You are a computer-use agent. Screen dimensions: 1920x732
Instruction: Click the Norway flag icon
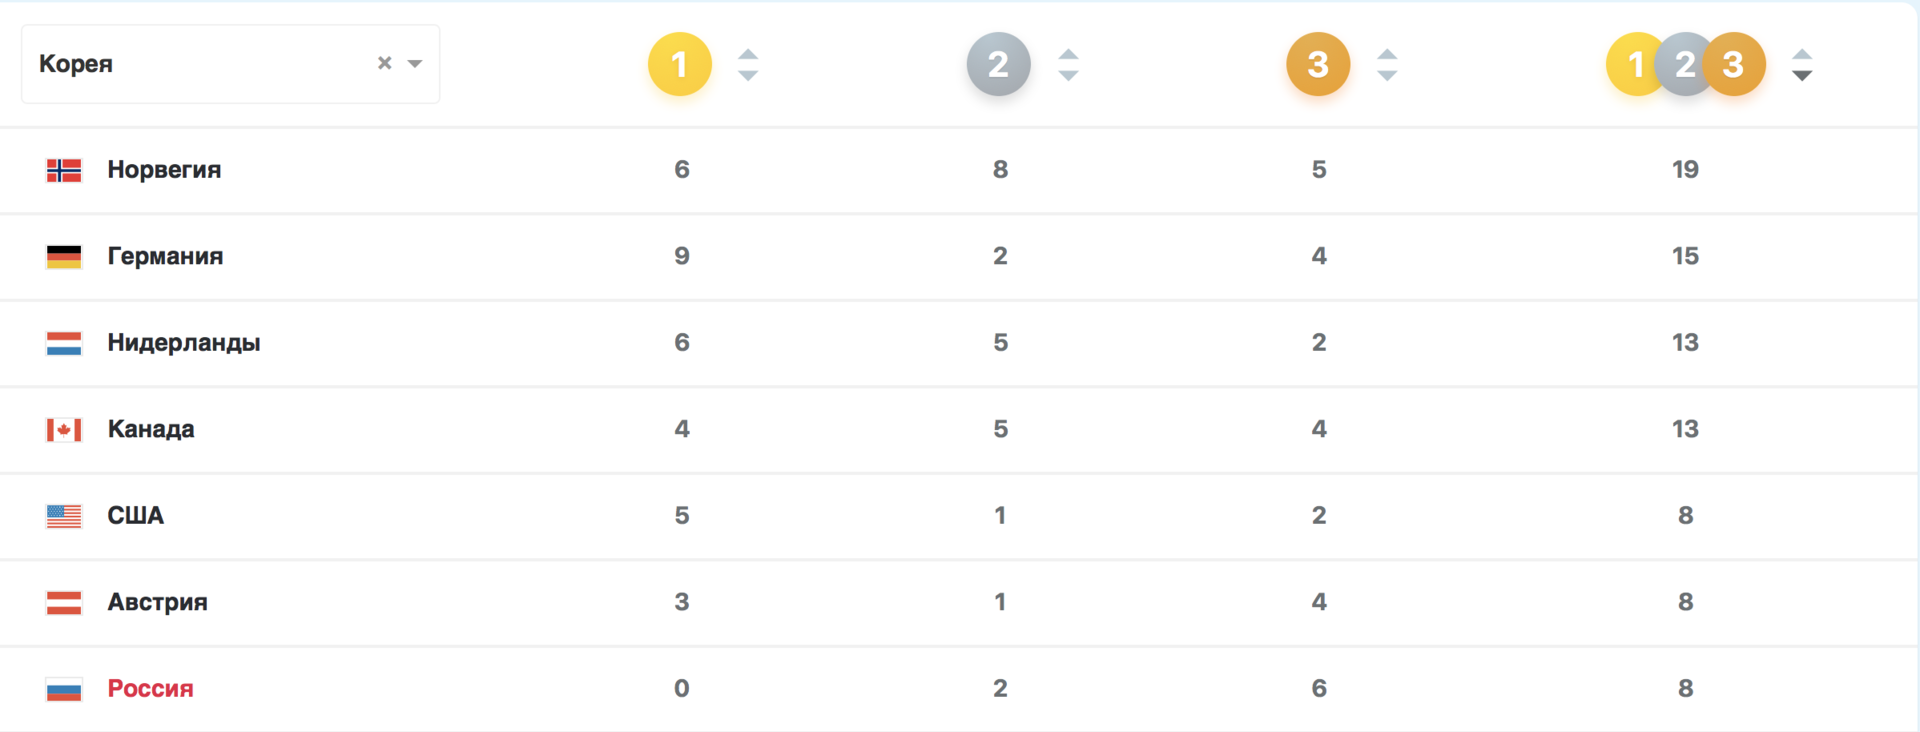(x=64, y=170)
